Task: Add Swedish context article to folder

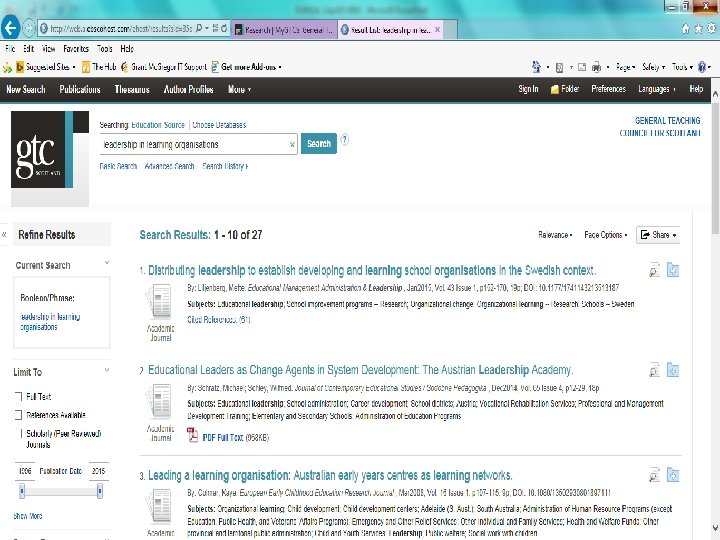Action: [x=673, y=270]
